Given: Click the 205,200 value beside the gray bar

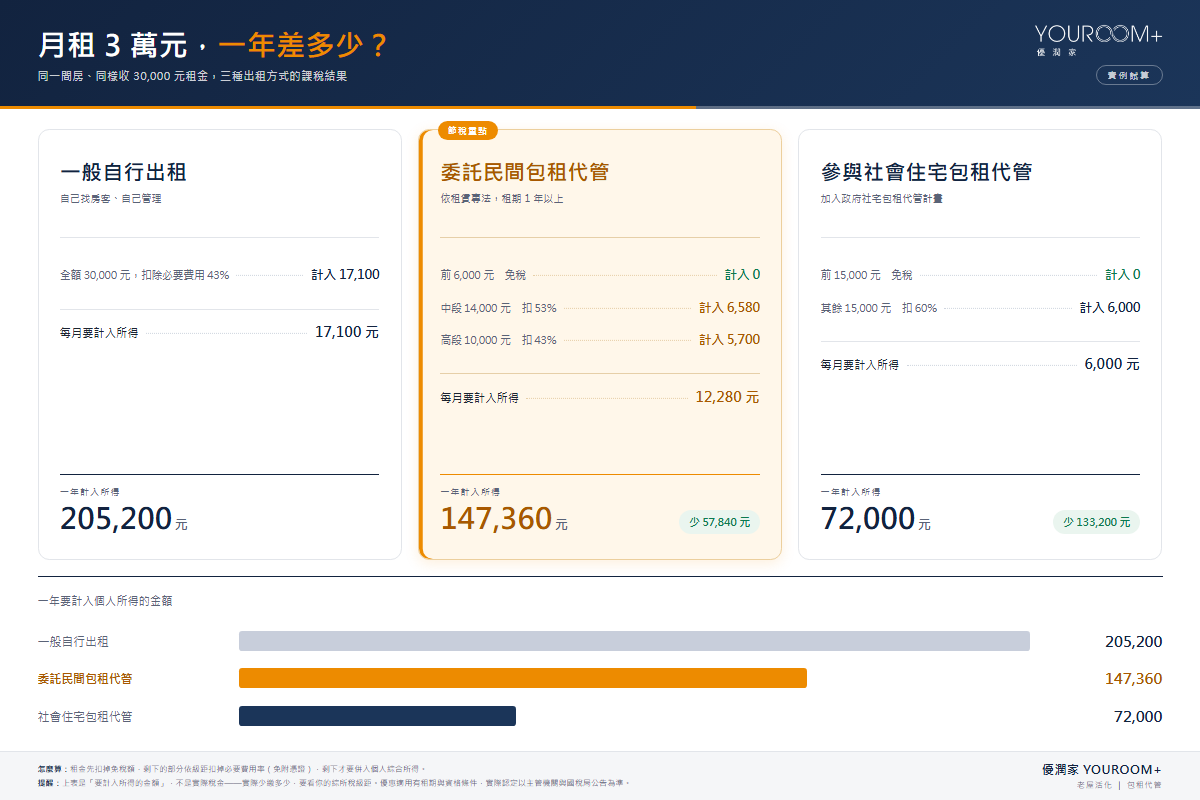Looking at the screenshot, I should click(1134, 641).
